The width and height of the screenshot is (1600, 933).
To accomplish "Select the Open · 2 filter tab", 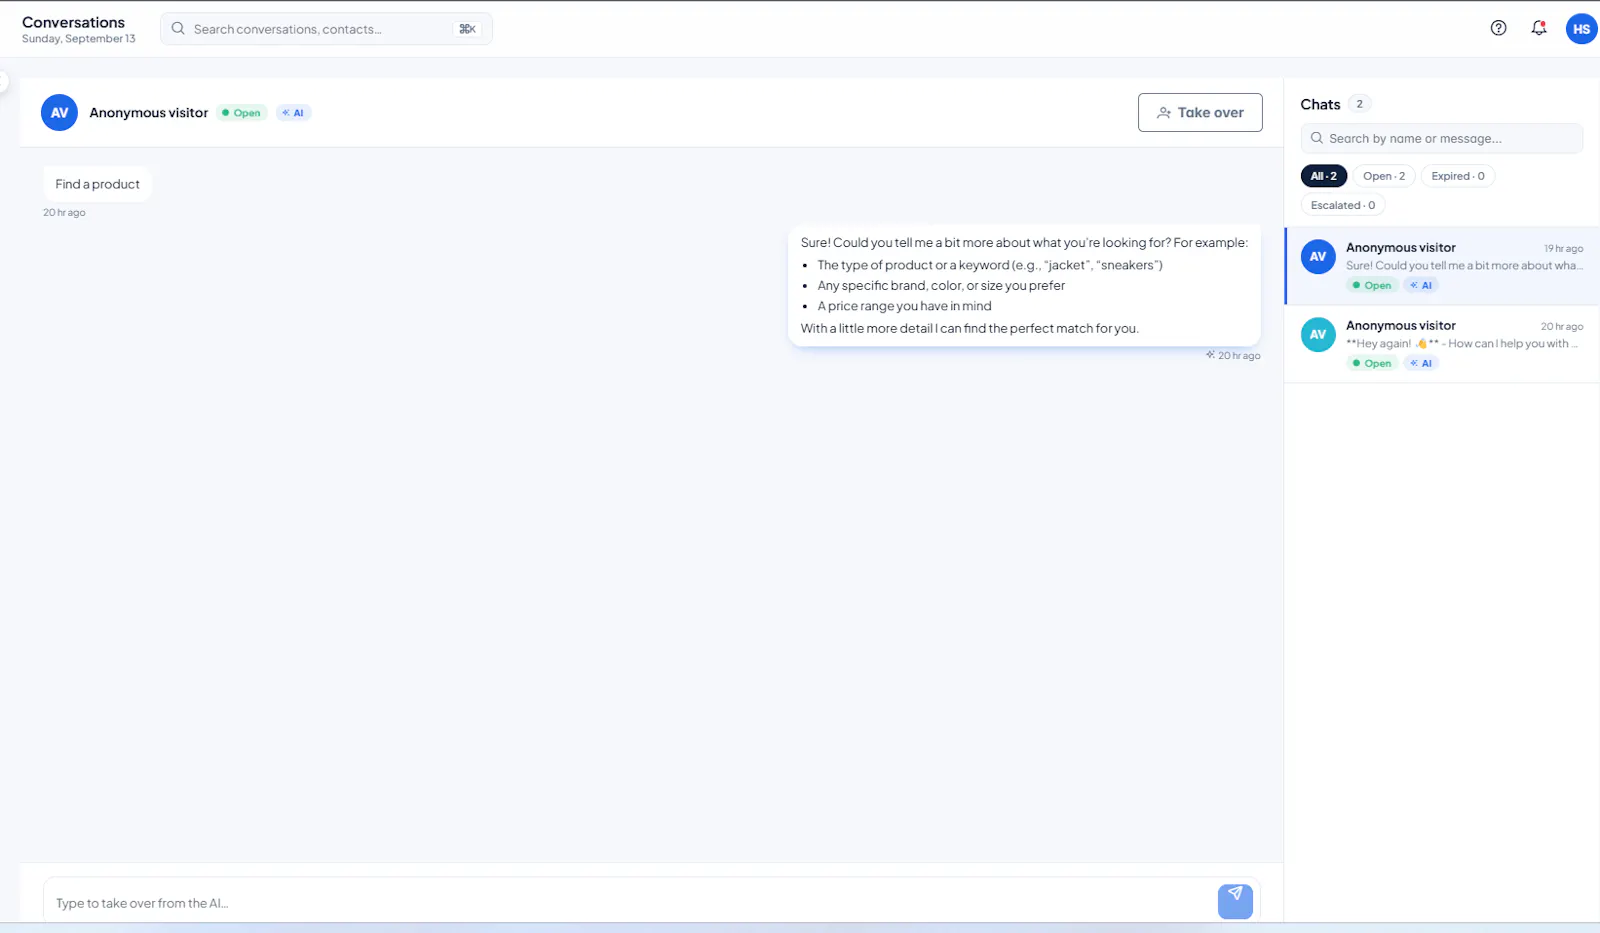I will coord(1384,176).
